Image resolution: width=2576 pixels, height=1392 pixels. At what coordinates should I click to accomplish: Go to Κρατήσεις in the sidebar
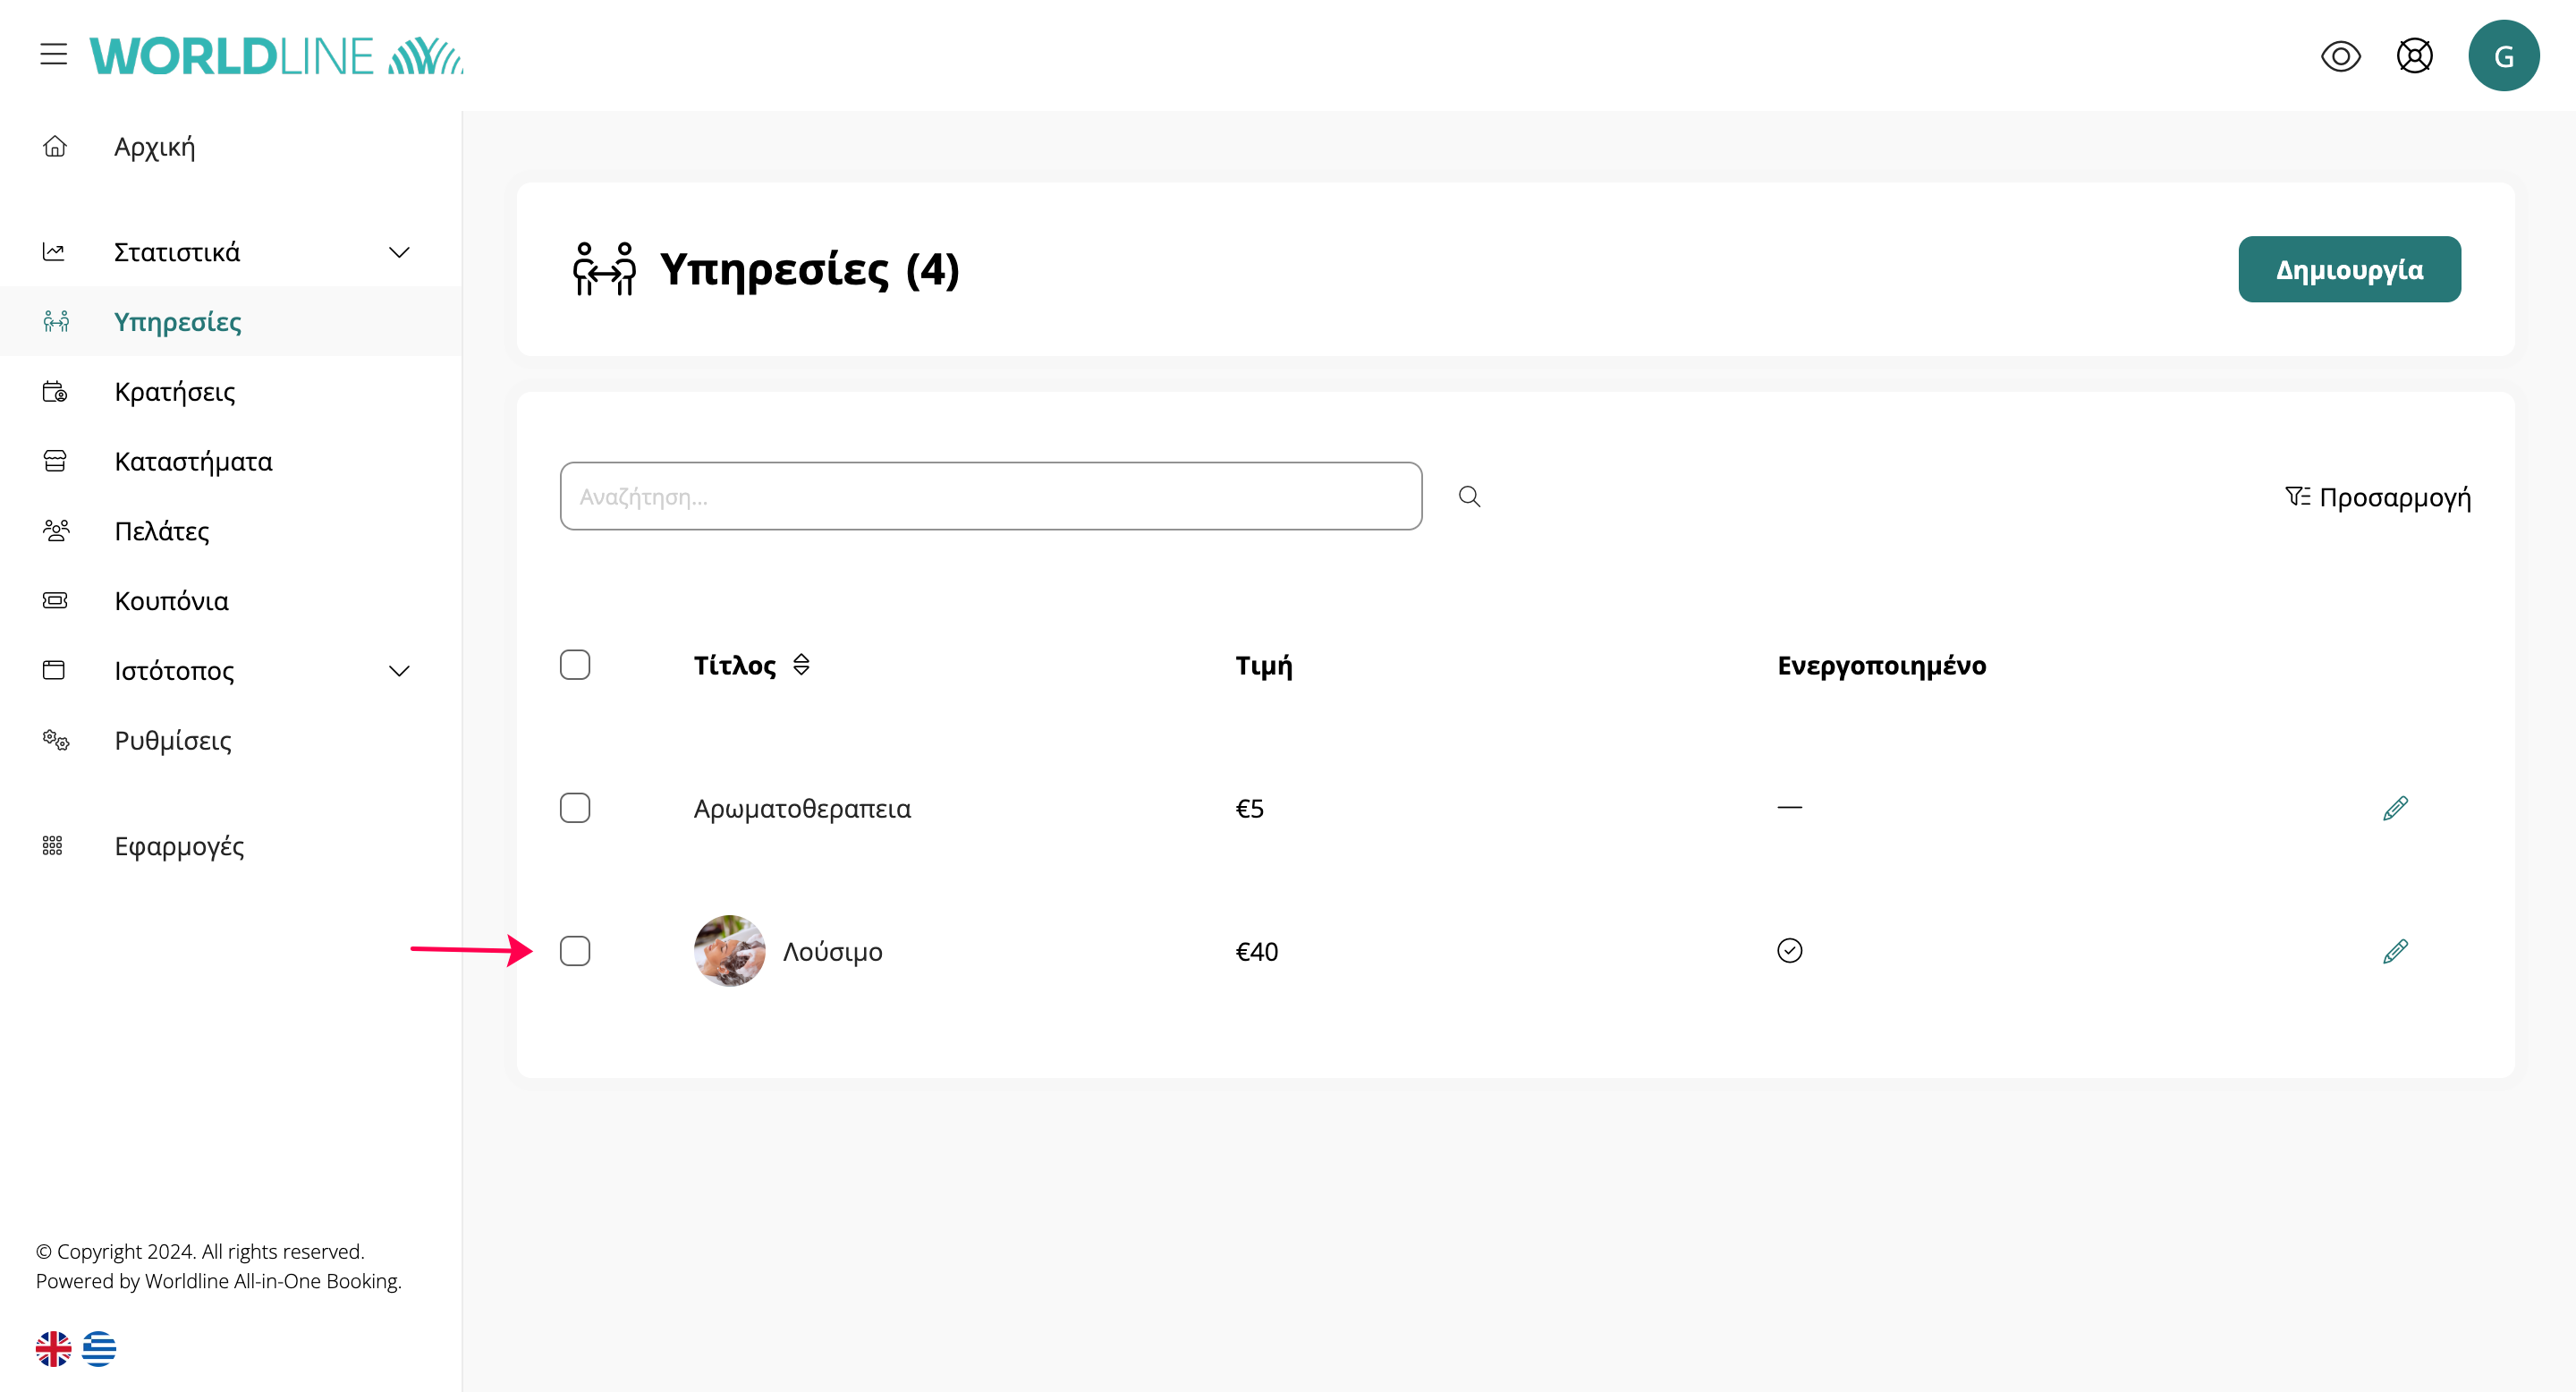coord(175,392)
